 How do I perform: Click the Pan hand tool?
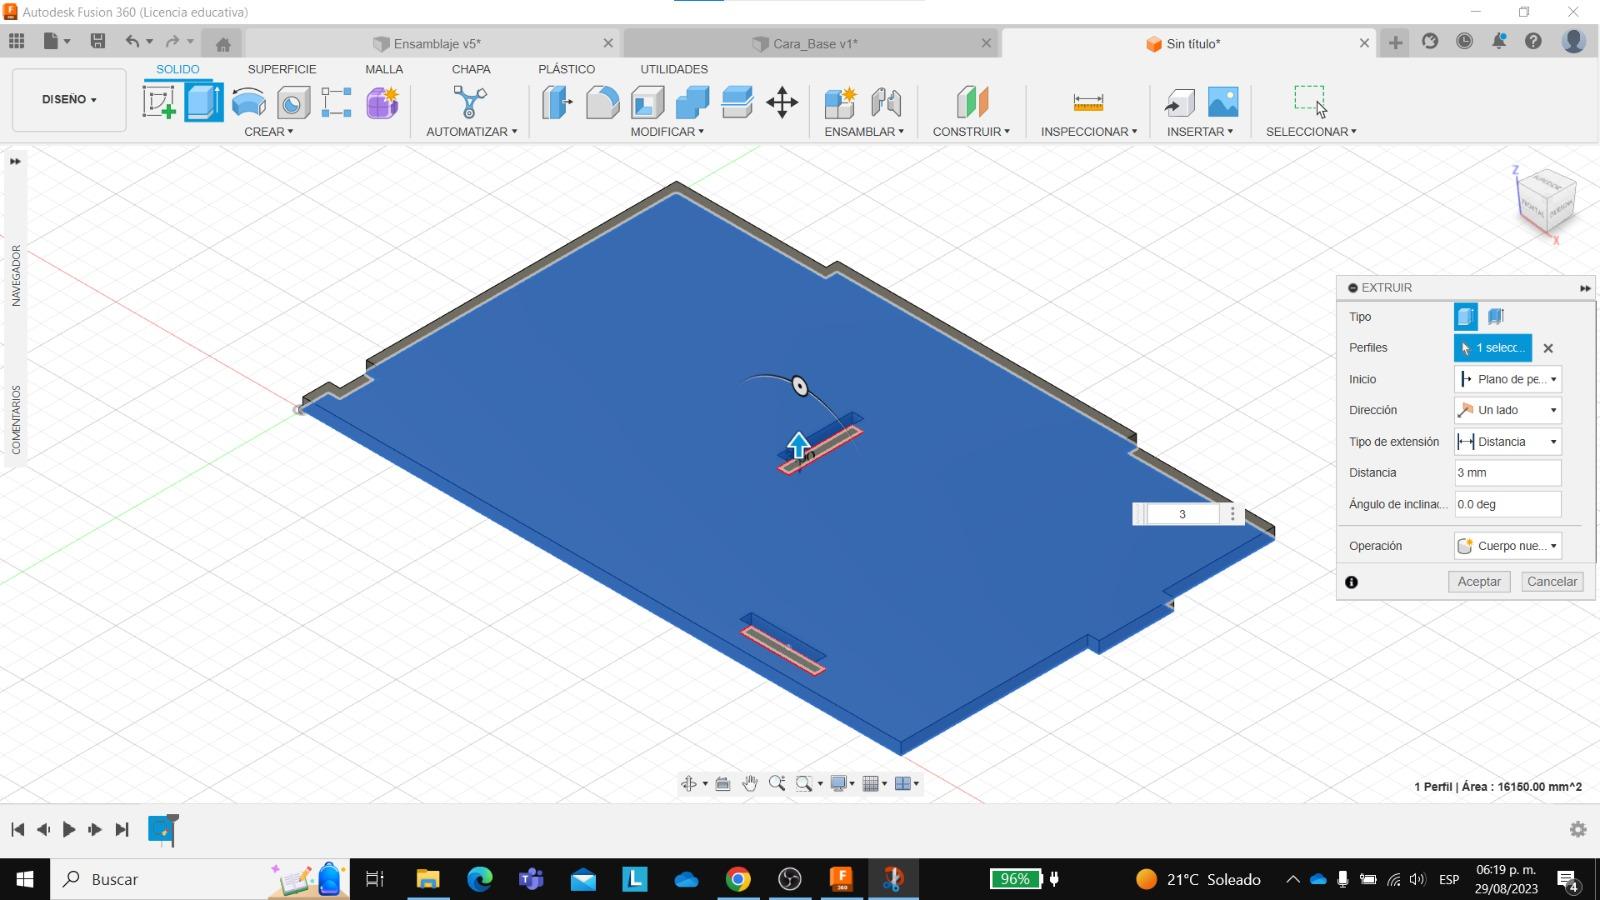coord(750,784)
